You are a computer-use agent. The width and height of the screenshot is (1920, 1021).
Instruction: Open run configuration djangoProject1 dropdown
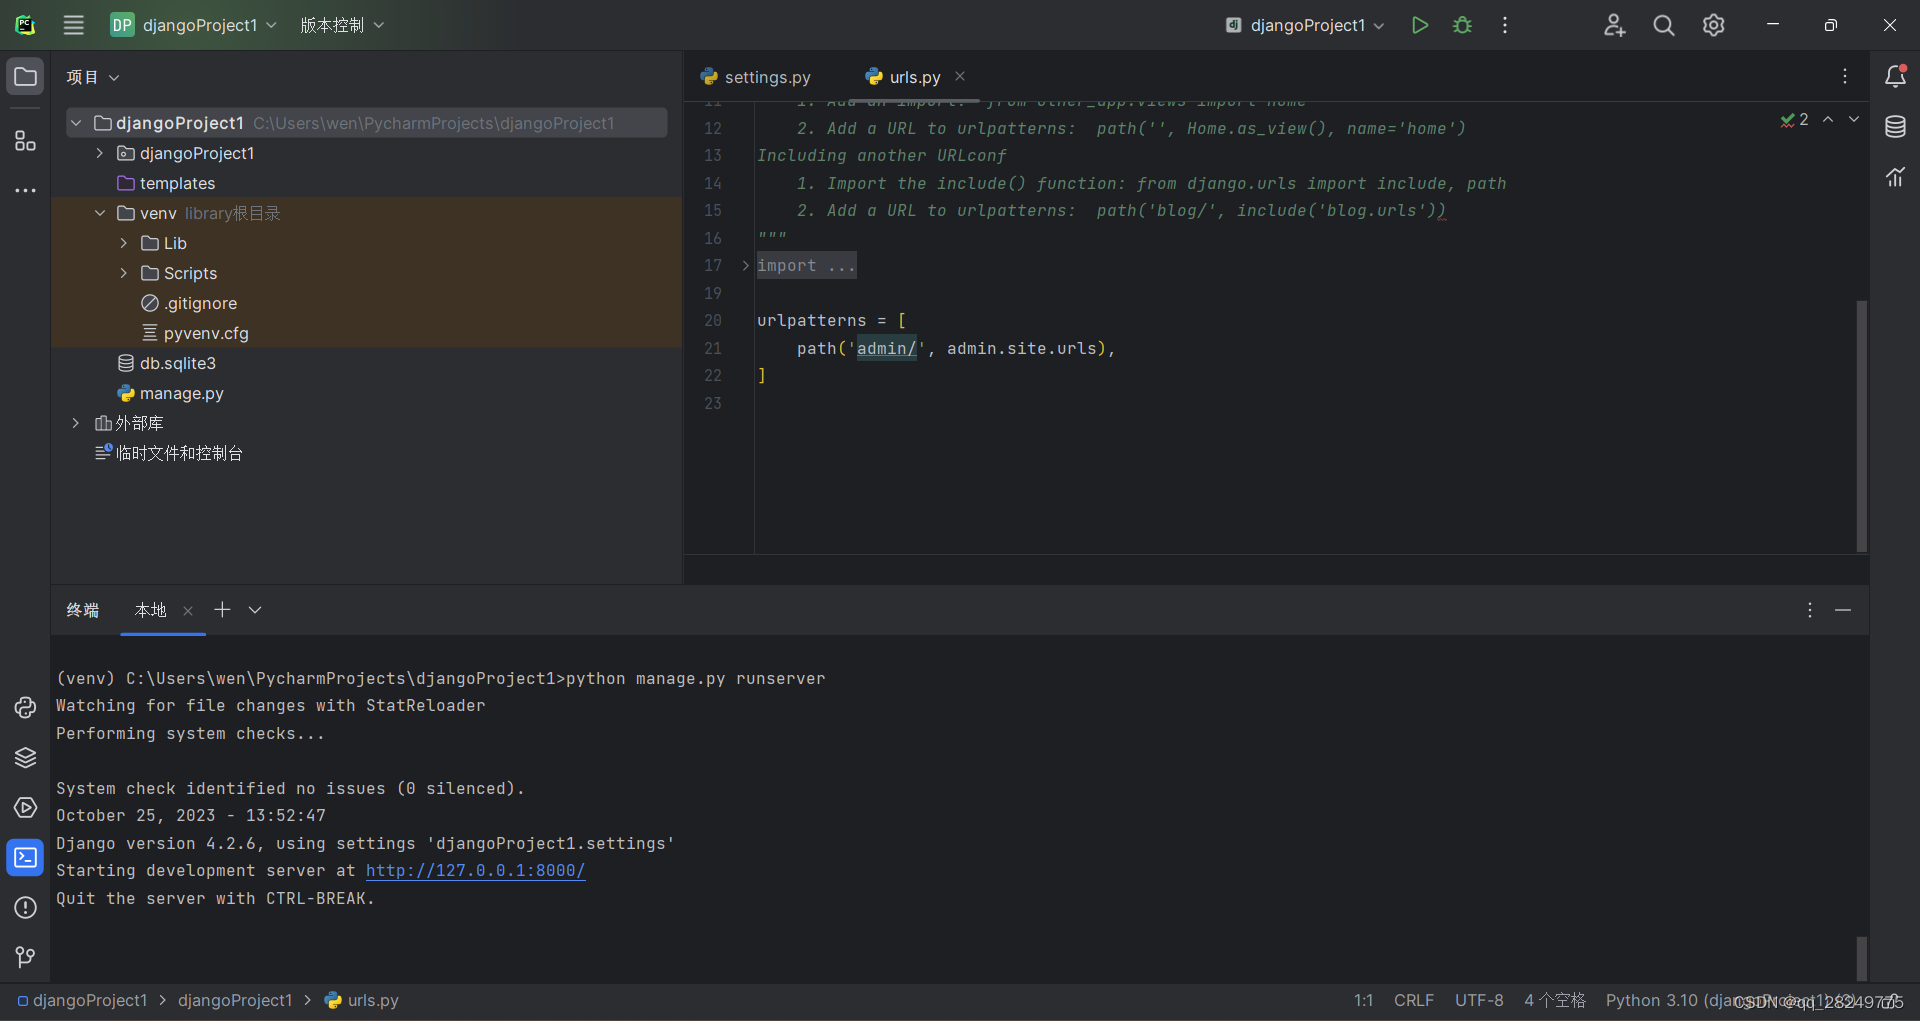pos(1305,25)
